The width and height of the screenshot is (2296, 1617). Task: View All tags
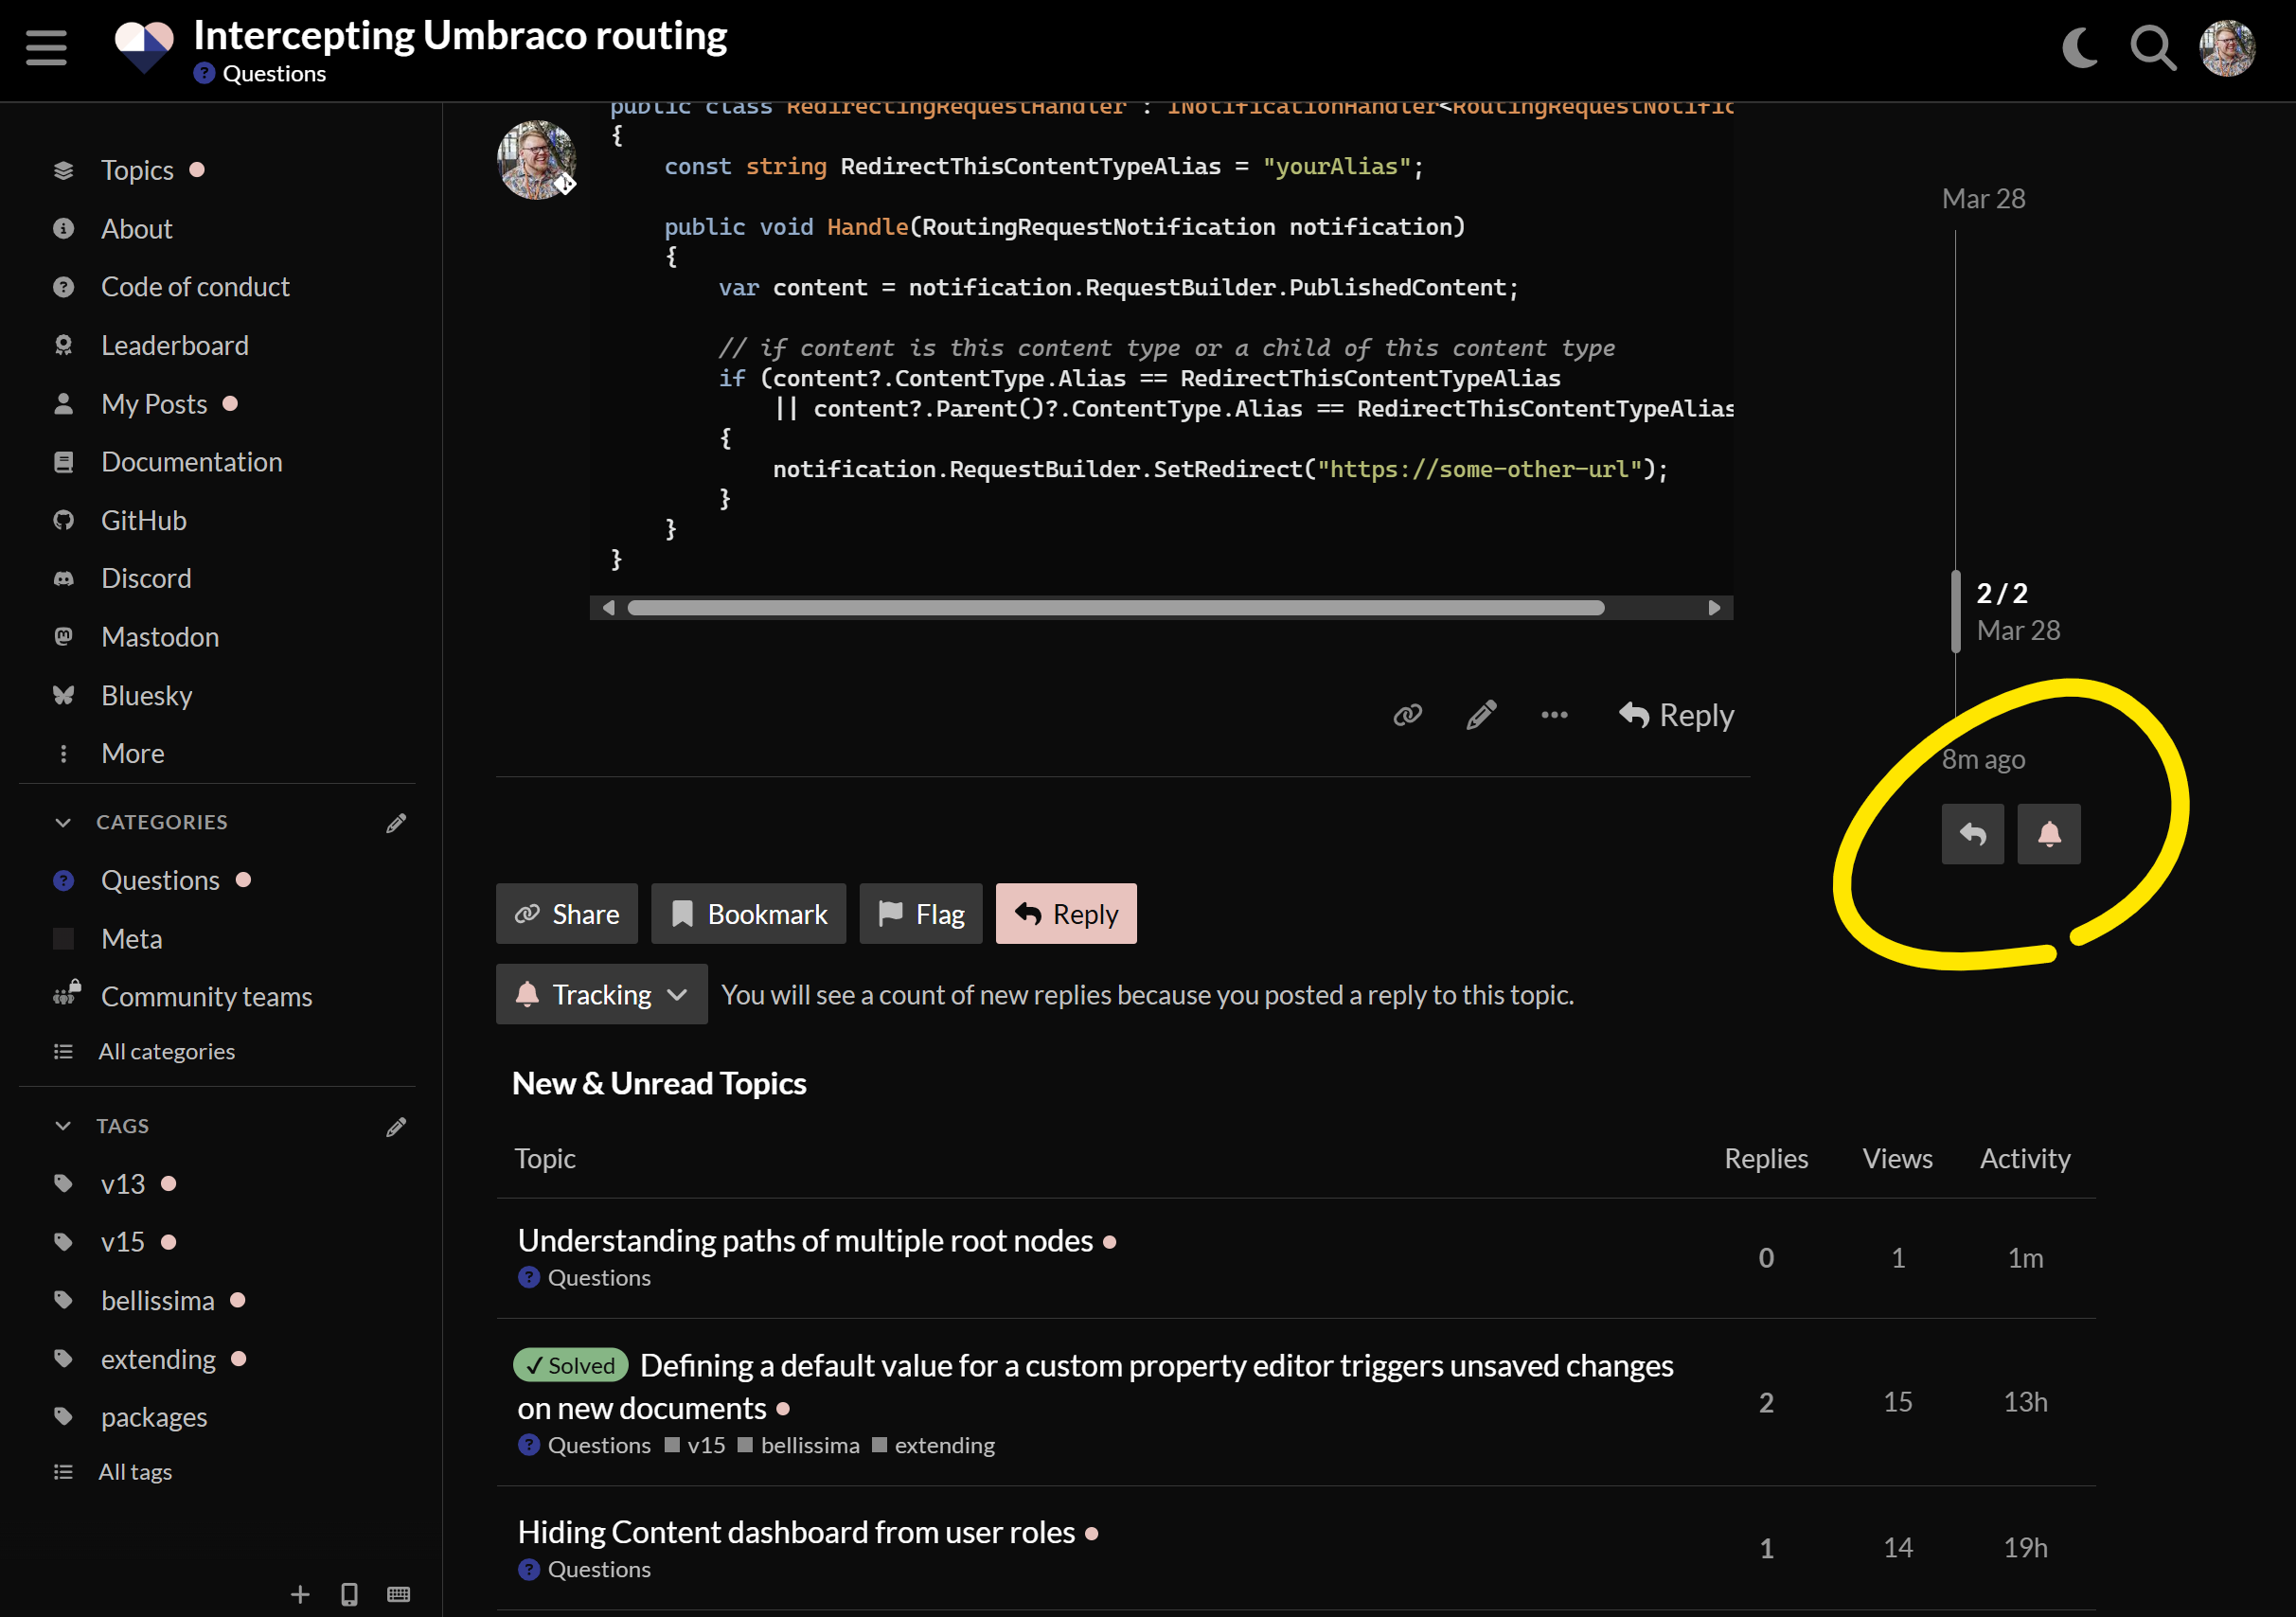tap(135, 1472)
